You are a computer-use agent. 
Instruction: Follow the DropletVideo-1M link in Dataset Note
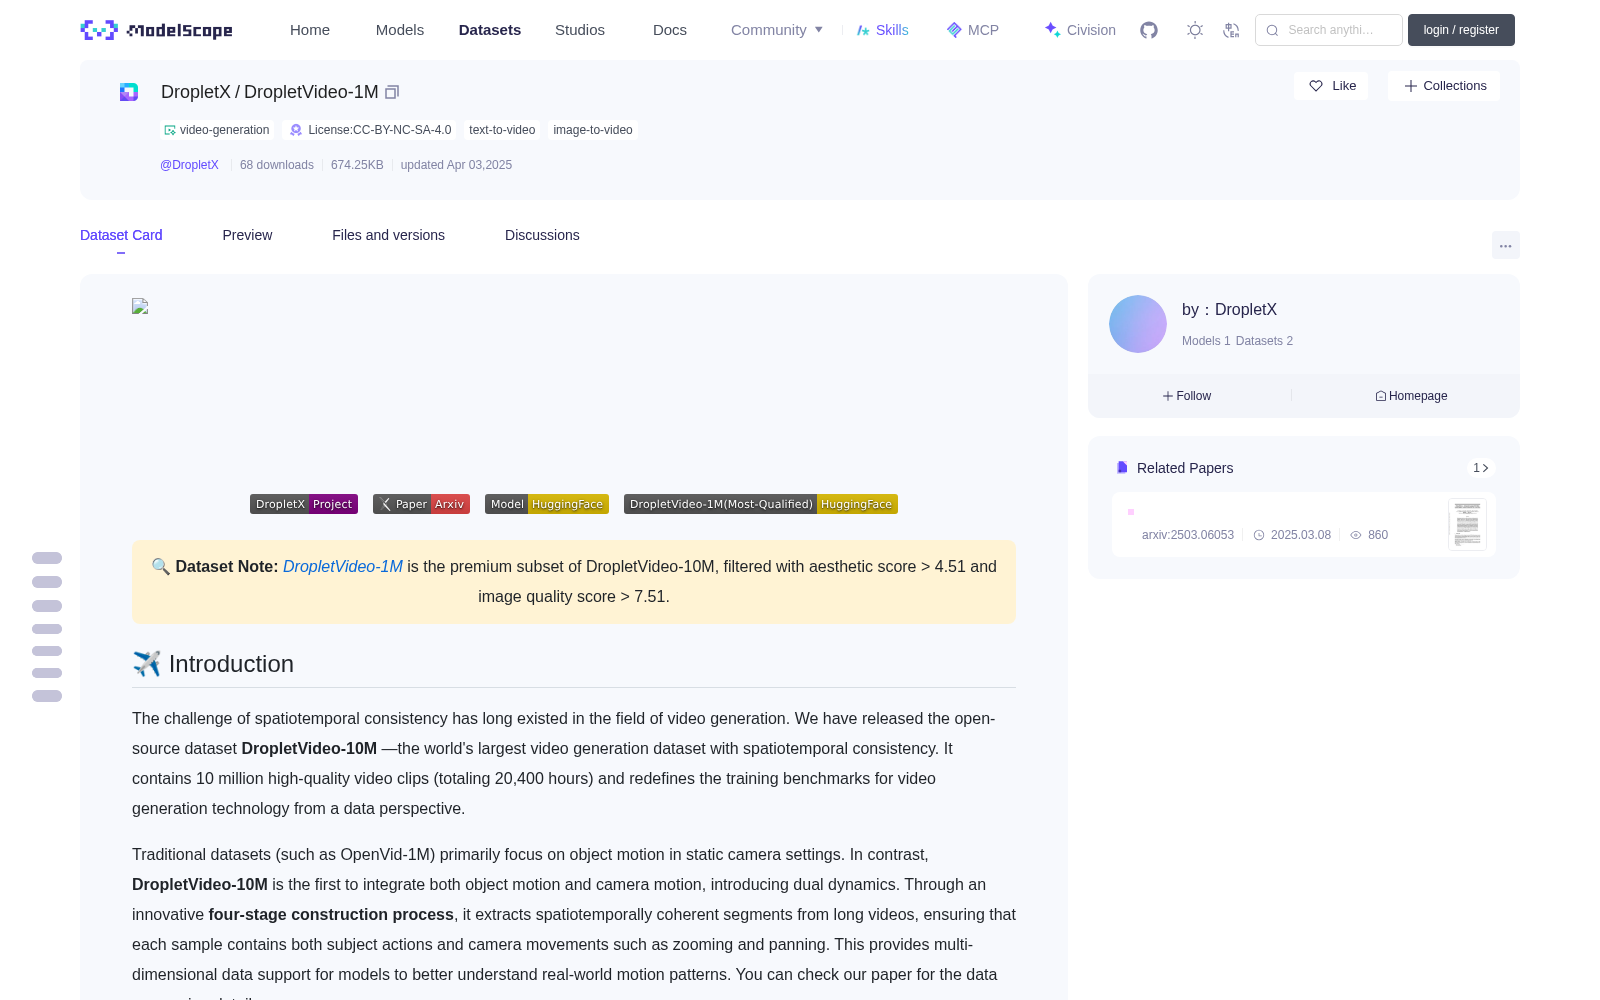(x=343, y=566)
